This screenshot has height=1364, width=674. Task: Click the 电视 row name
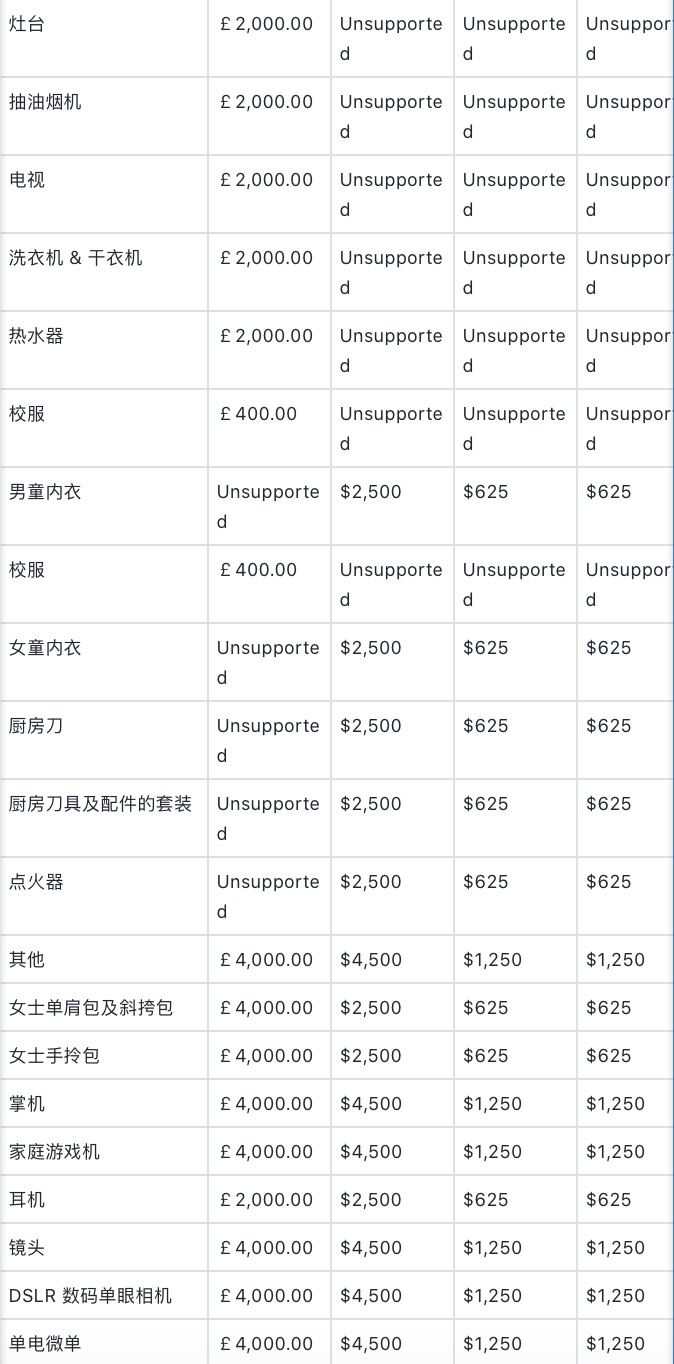[27, 180]
